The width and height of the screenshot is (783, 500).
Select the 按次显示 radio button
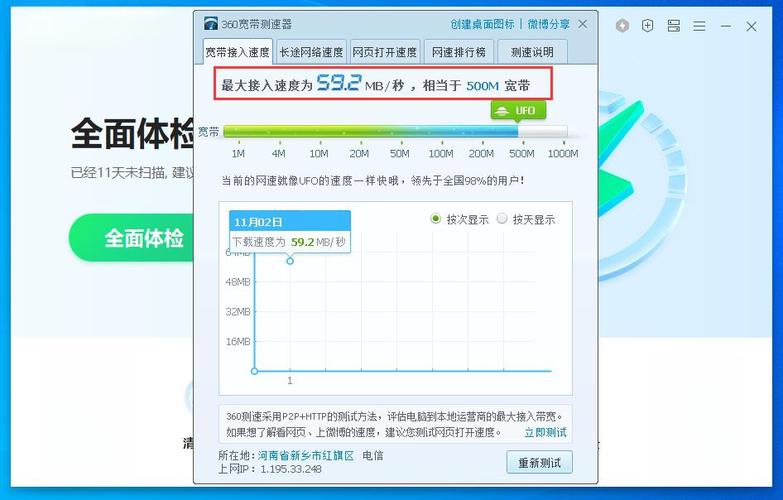point(435,219)
